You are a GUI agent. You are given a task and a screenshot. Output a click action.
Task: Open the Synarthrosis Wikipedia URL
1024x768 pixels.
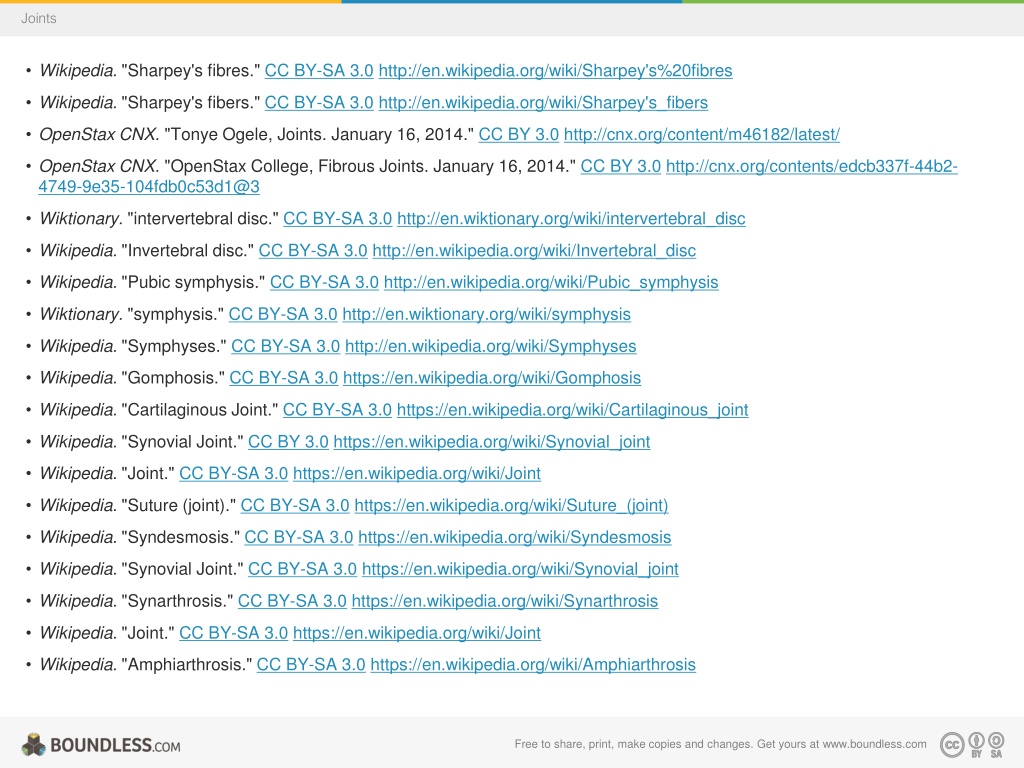(505, 601)
